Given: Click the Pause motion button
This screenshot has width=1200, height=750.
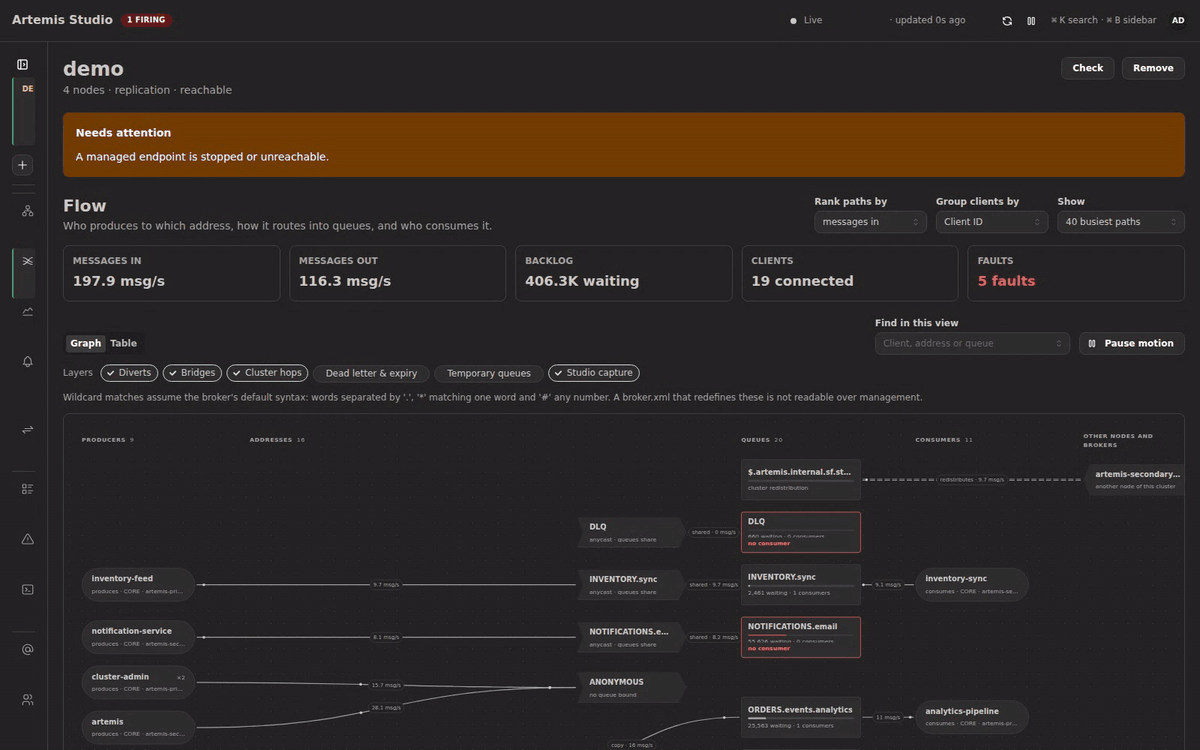Looking at the screenshot, I should click(1132, 343).
